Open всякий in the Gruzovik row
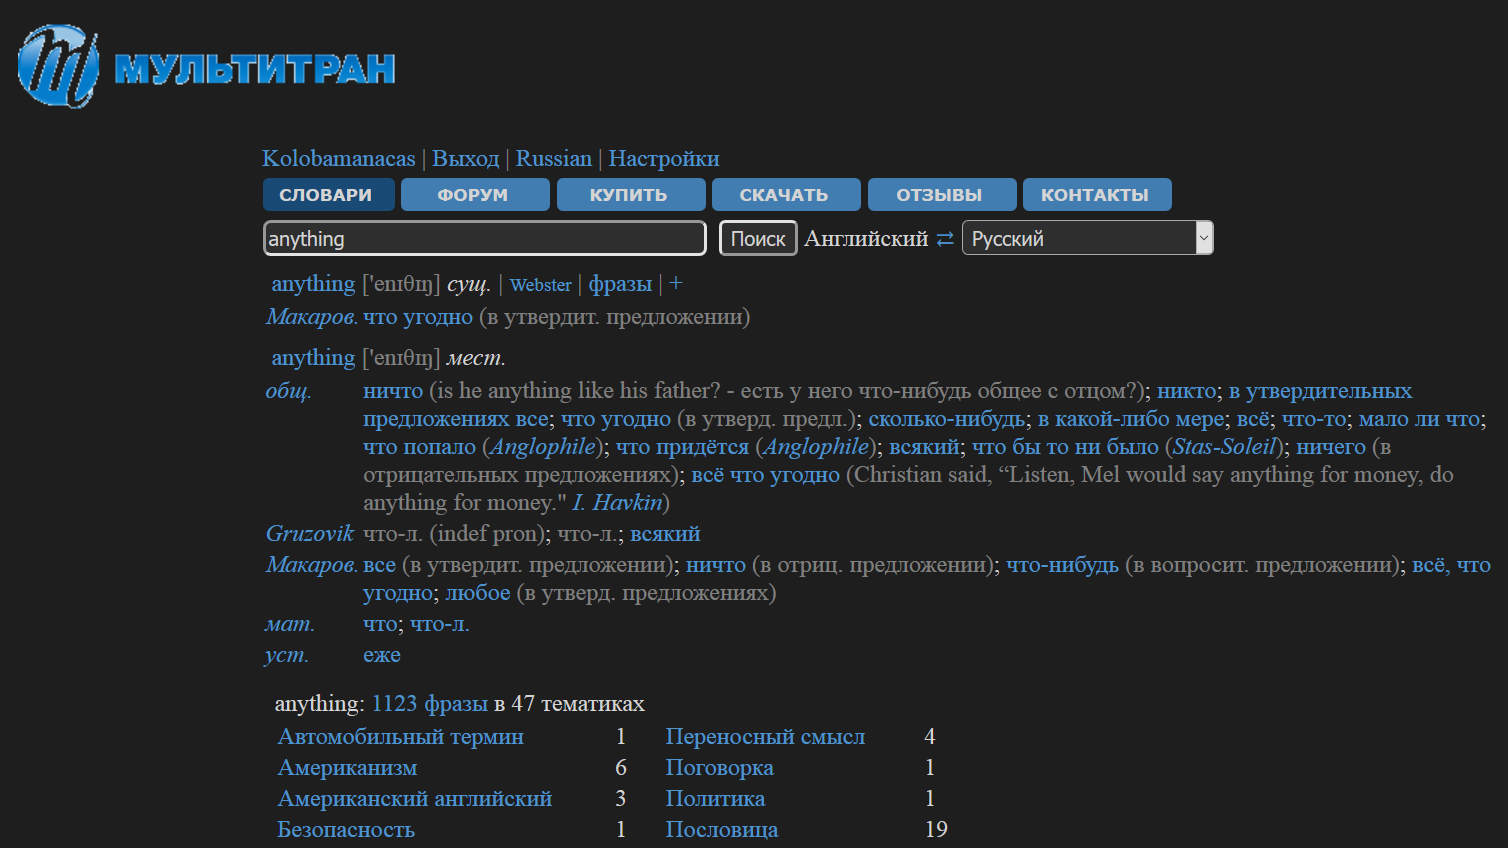This screenshot has width=1508, height=848. [x=665, y=534]
